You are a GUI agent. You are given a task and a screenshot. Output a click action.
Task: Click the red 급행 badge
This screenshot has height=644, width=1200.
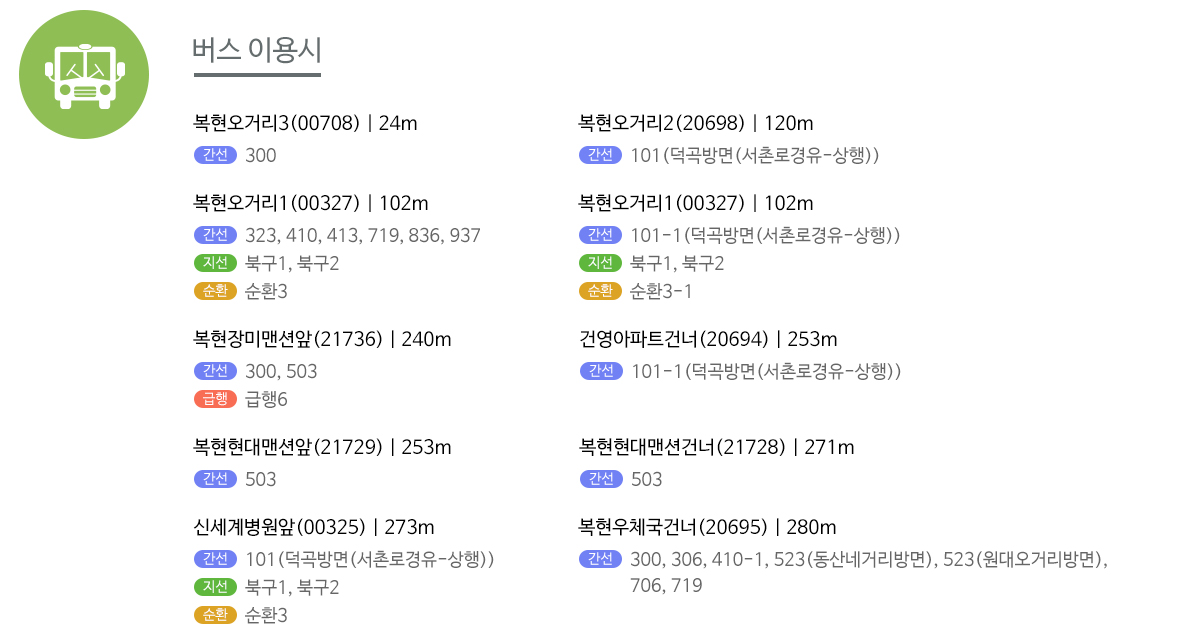[215, 399]
